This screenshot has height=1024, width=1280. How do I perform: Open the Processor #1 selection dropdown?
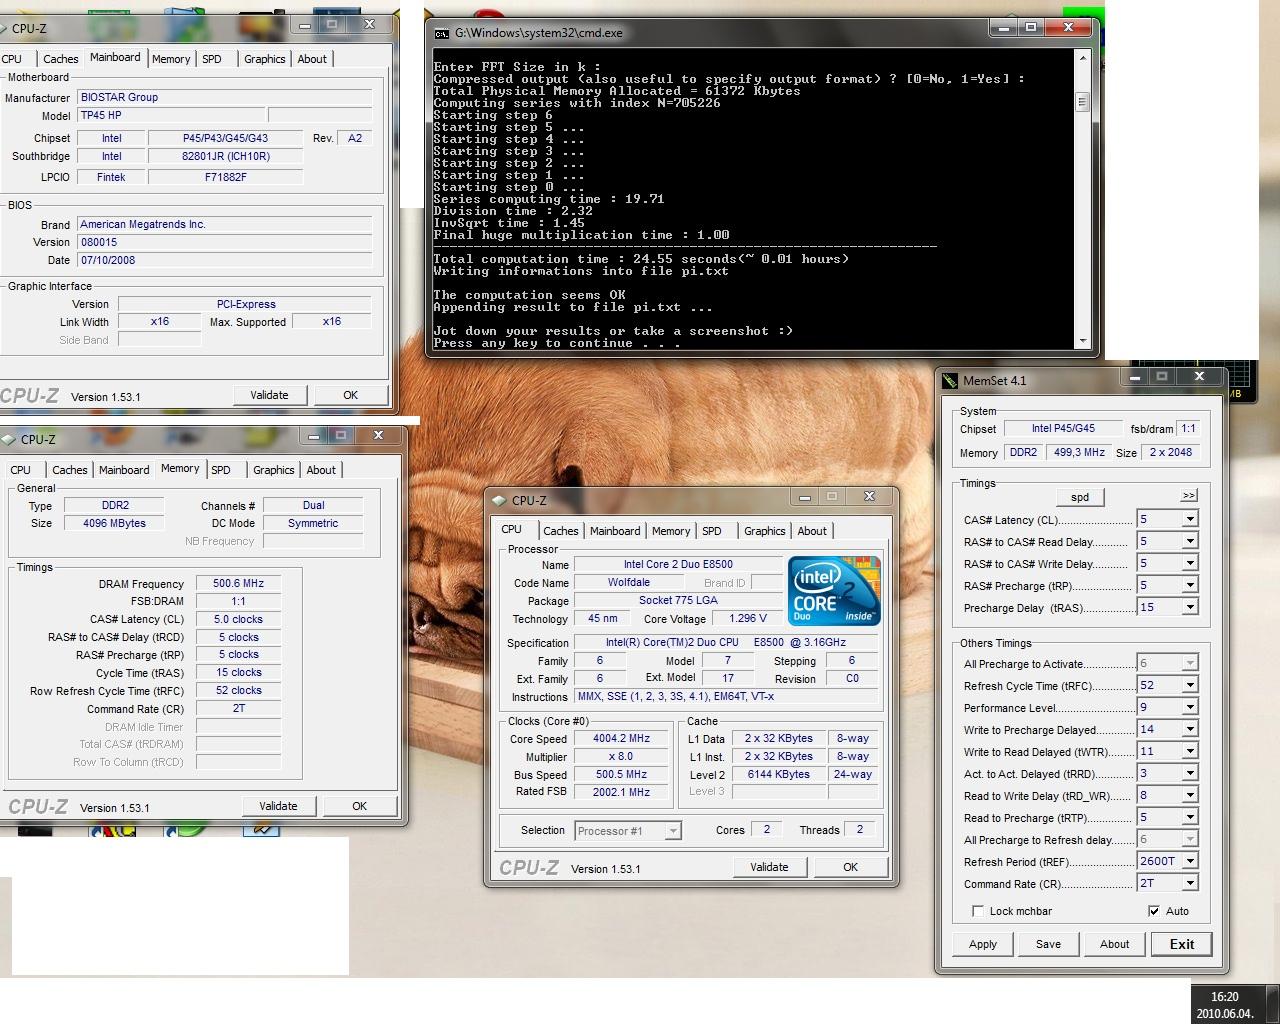click(673, 831)
